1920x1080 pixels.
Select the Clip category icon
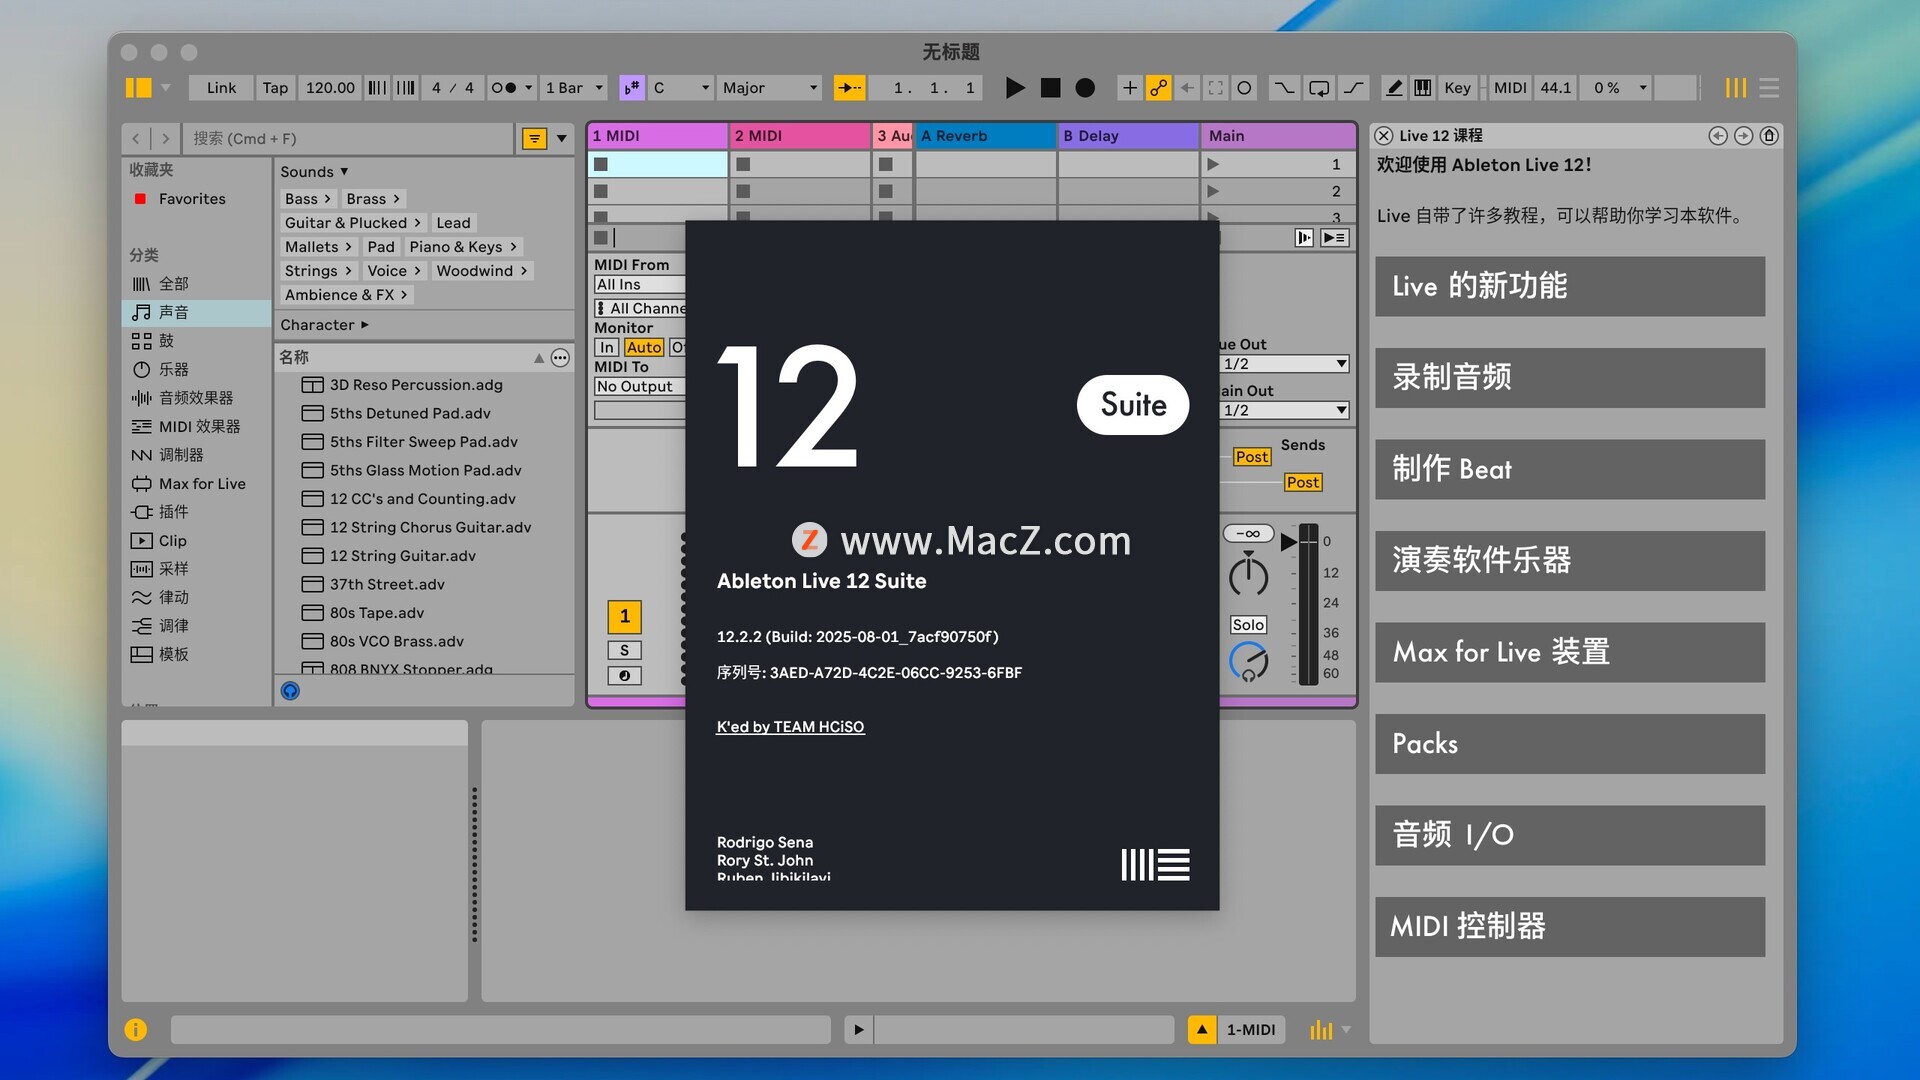tap(141, 541)
